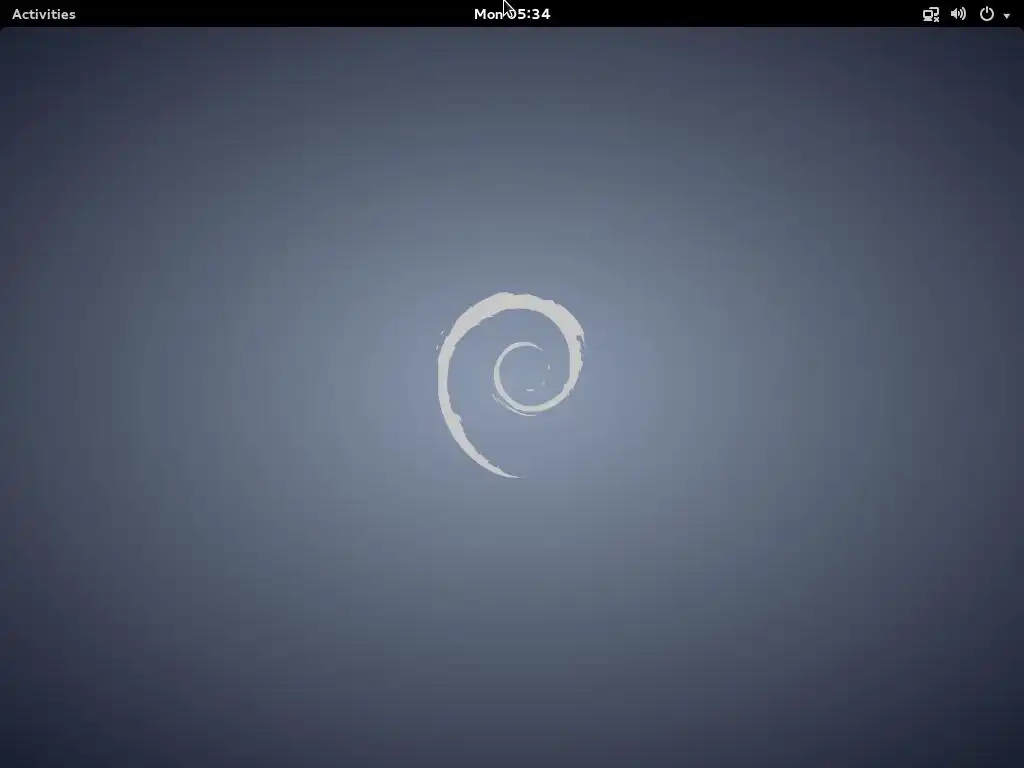Expand the system menu arrow

[1006, 16]
